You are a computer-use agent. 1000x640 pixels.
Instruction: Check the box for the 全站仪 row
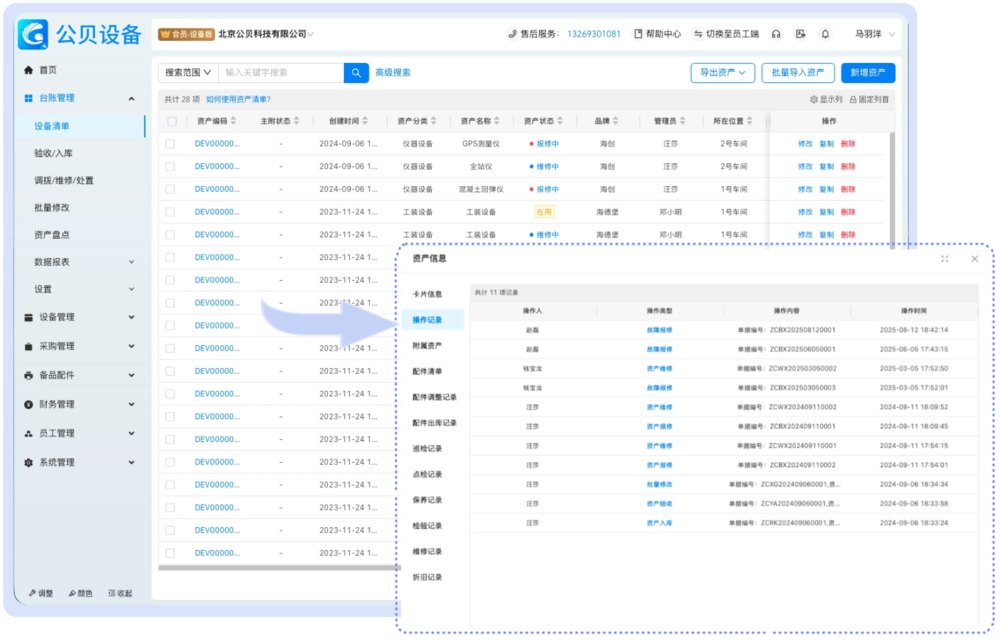tap(171, 166)
